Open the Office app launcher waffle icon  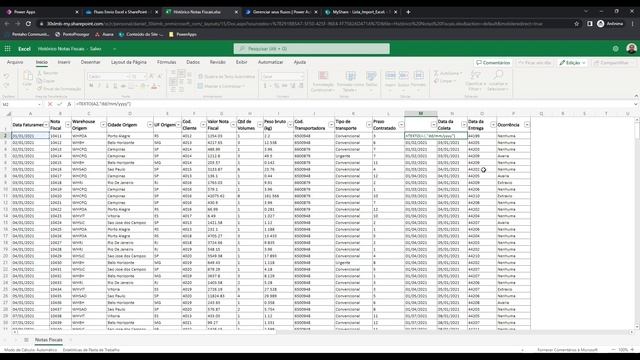tap(7, 49)
